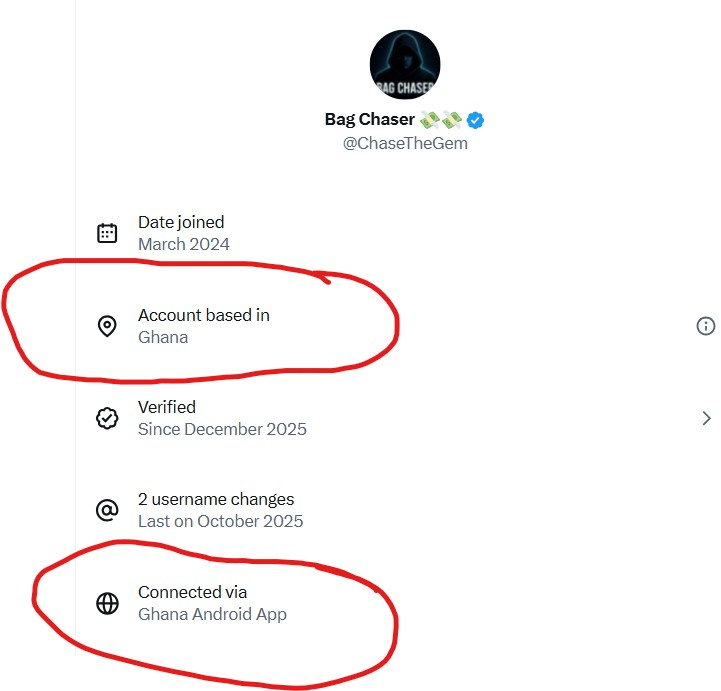Click the March 2024 join date

click(x=184, y=244)
